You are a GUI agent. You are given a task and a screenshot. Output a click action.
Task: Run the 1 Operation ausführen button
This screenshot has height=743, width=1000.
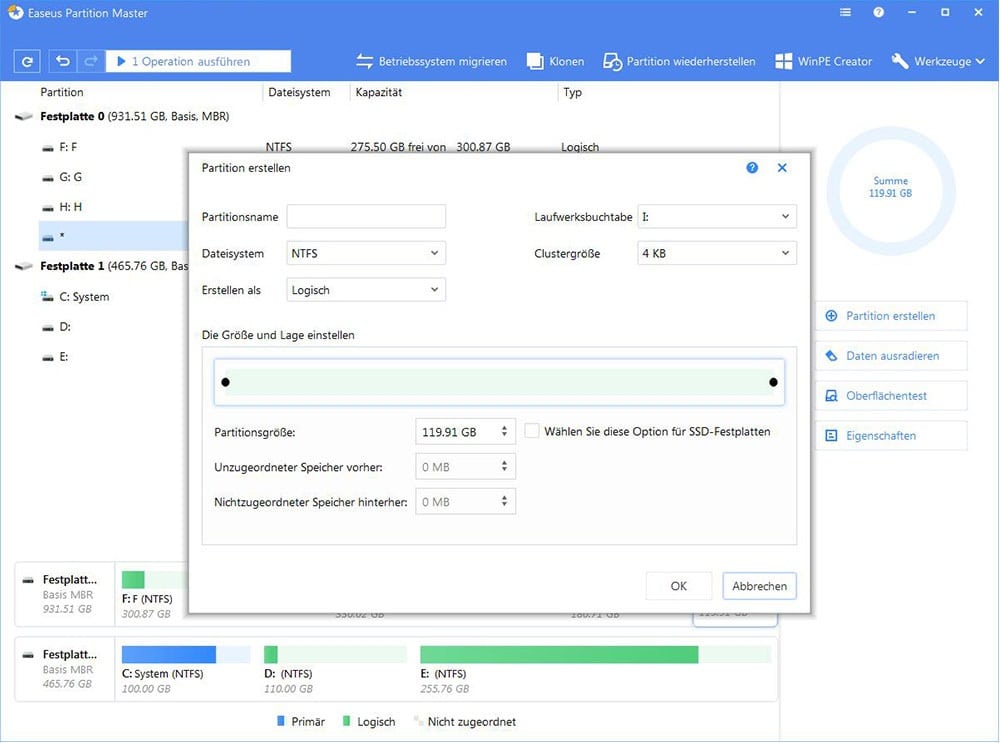pos(198,61)
